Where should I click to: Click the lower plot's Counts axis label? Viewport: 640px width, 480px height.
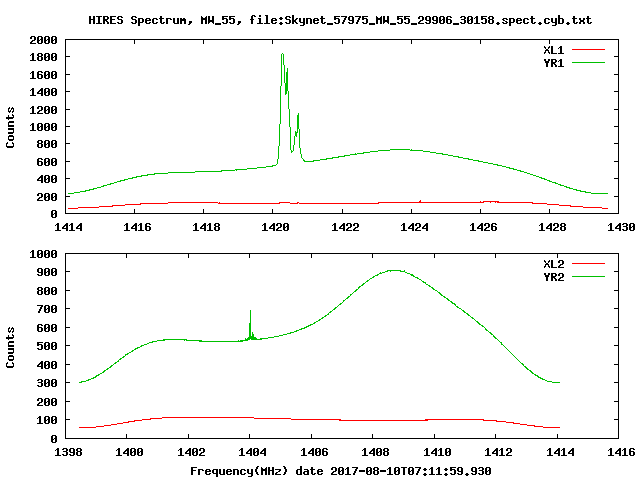tap(10, 347)
